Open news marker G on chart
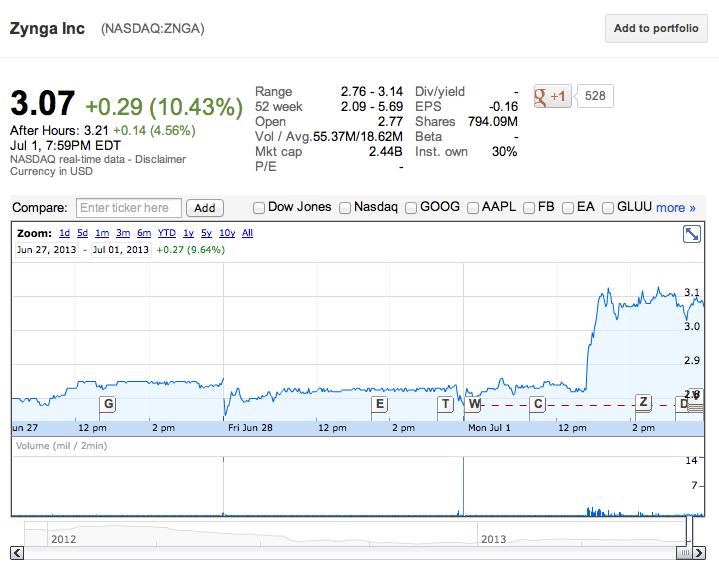Screen dimensions: 719x565 tap(108, 404)
